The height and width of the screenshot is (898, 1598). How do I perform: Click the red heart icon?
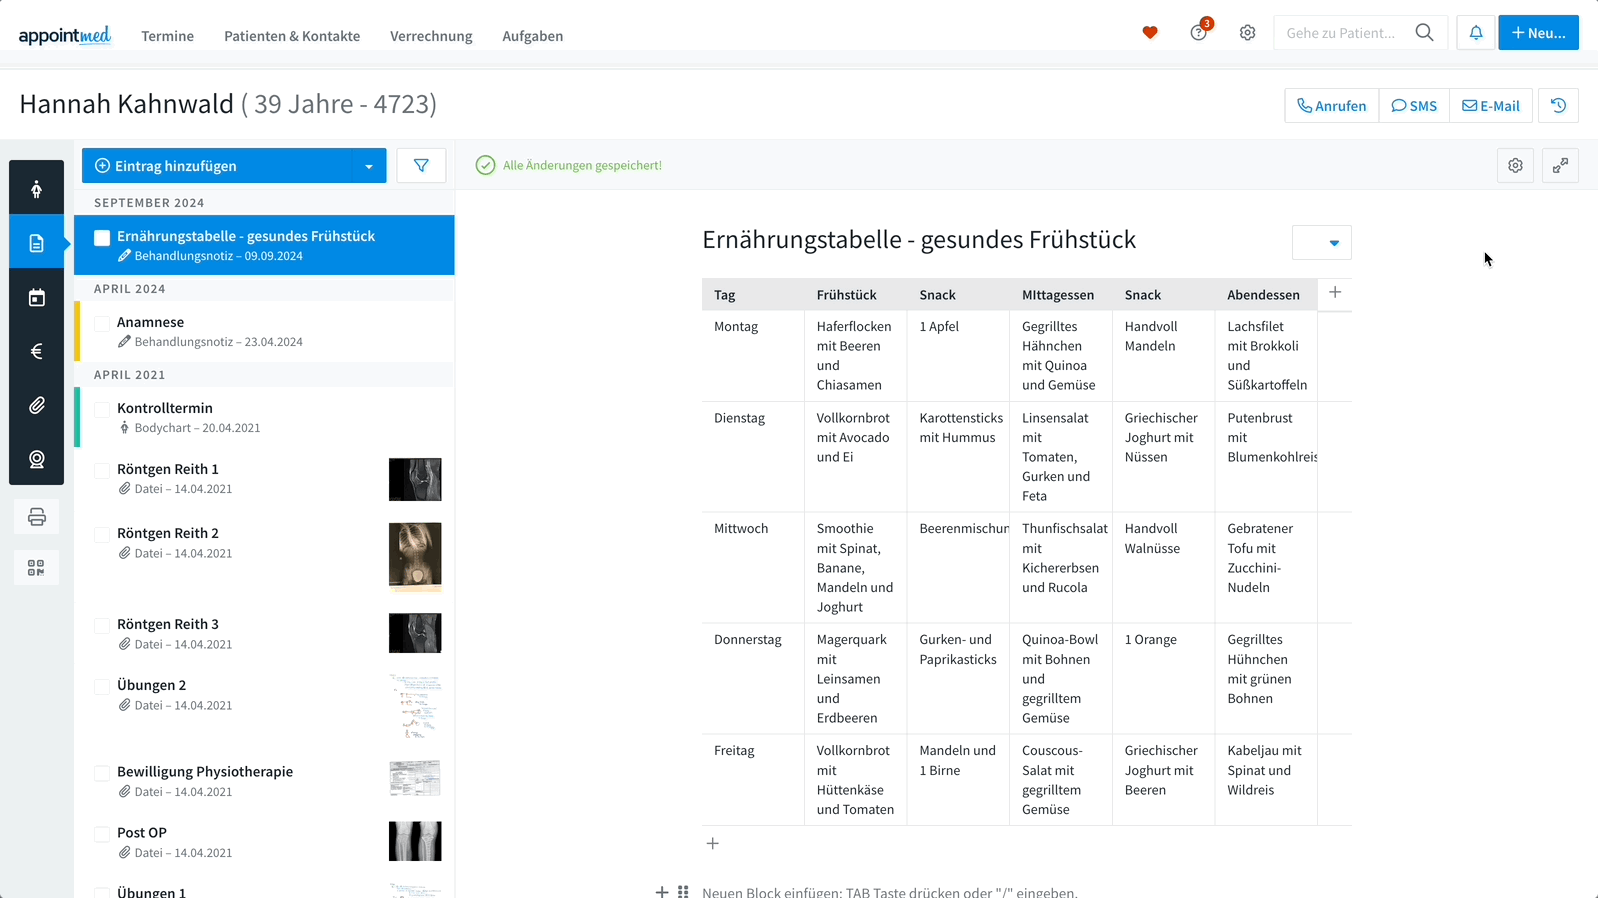pyautogui.click(x=1150, y=33)
